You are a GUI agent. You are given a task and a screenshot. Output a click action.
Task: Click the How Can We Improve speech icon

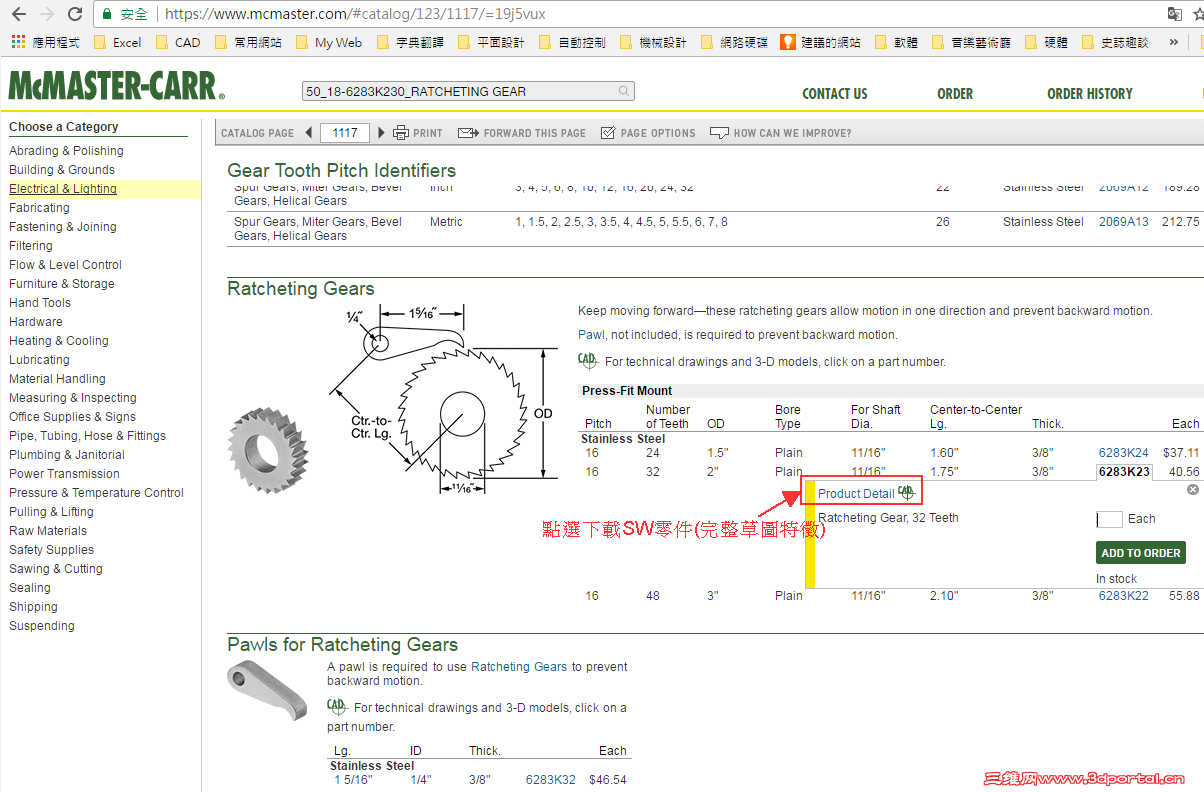click(719, 133)
